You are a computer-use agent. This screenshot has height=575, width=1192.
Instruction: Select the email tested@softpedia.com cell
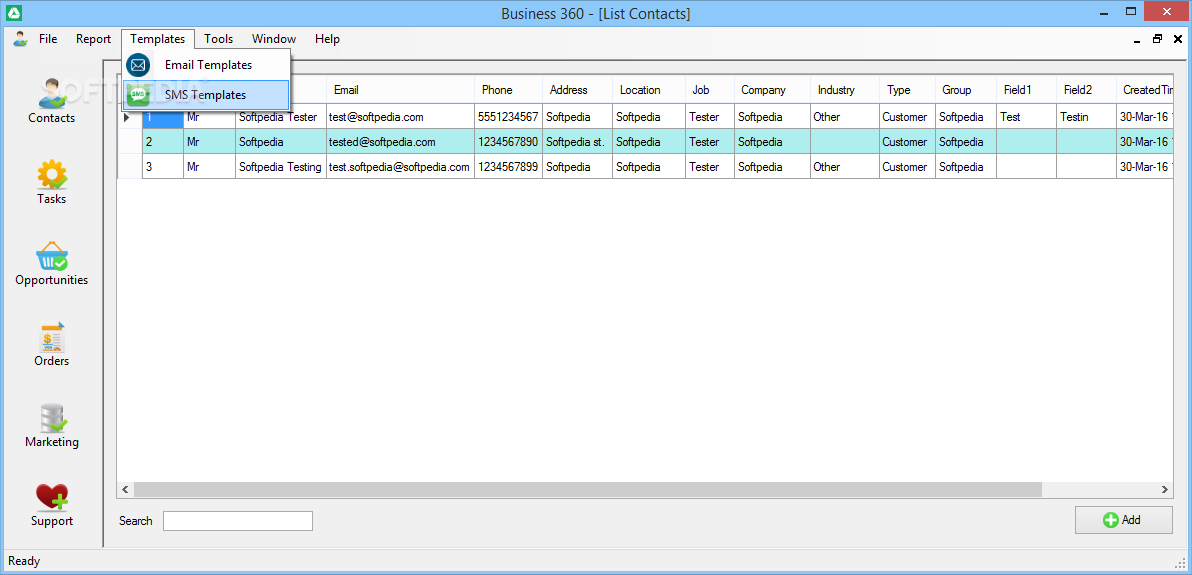pyautogui.click(x=401, y=141)
